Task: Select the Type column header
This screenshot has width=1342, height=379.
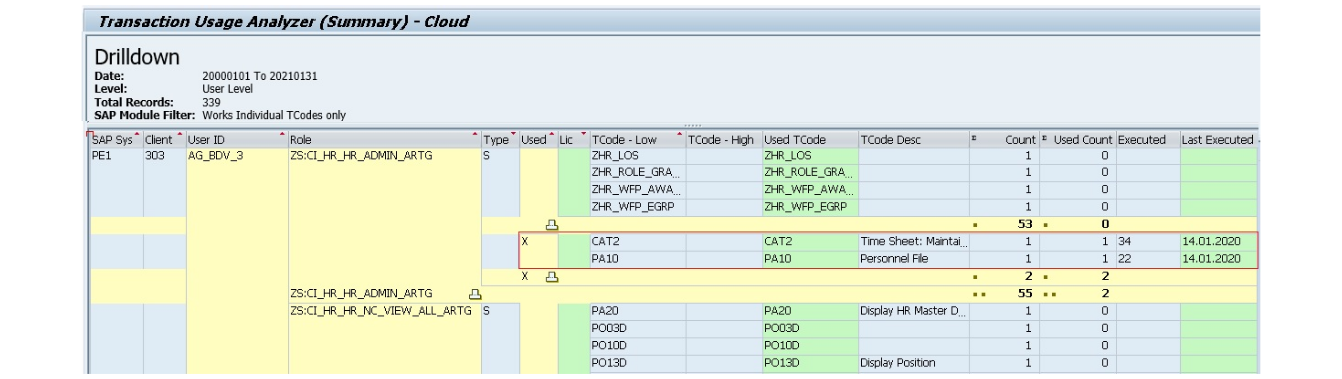Action: click(500, 141)
